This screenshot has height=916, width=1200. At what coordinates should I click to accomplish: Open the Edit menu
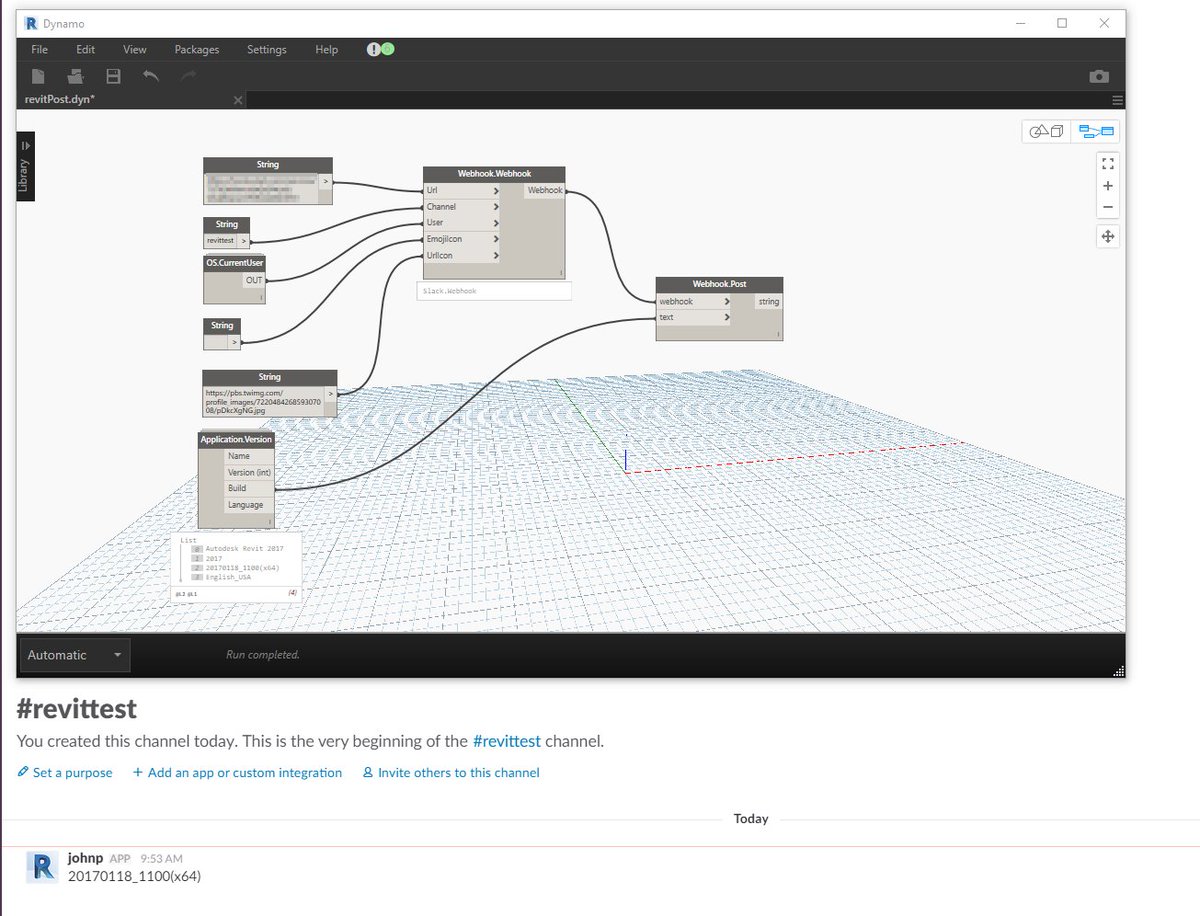[86, 49]
